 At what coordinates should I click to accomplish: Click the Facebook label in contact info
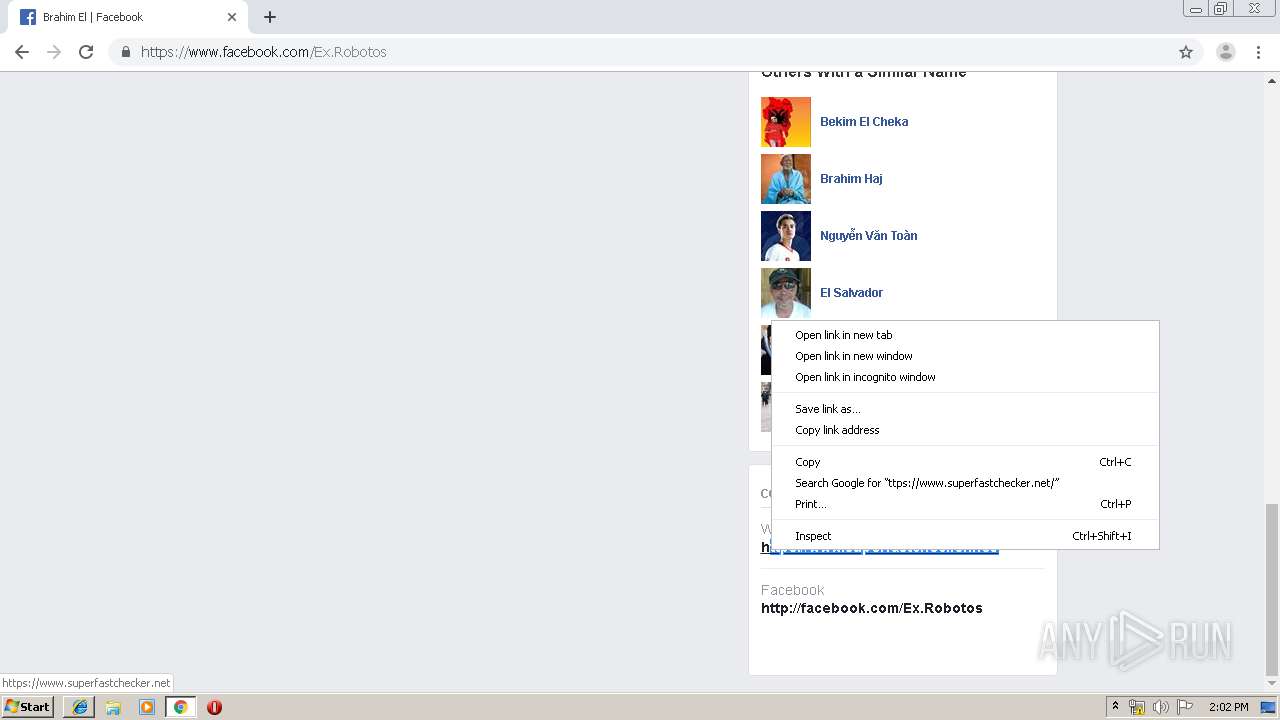coord(792,590)
